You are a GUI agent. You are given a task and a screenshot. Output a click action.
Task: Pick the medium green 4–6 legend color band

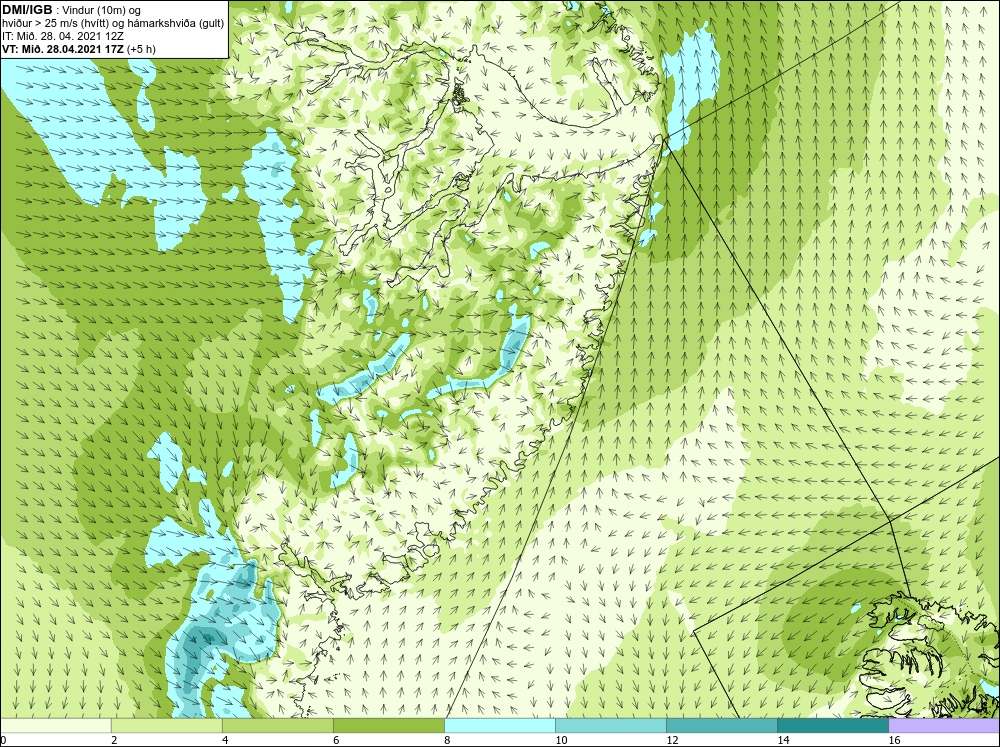click(278, 725)
